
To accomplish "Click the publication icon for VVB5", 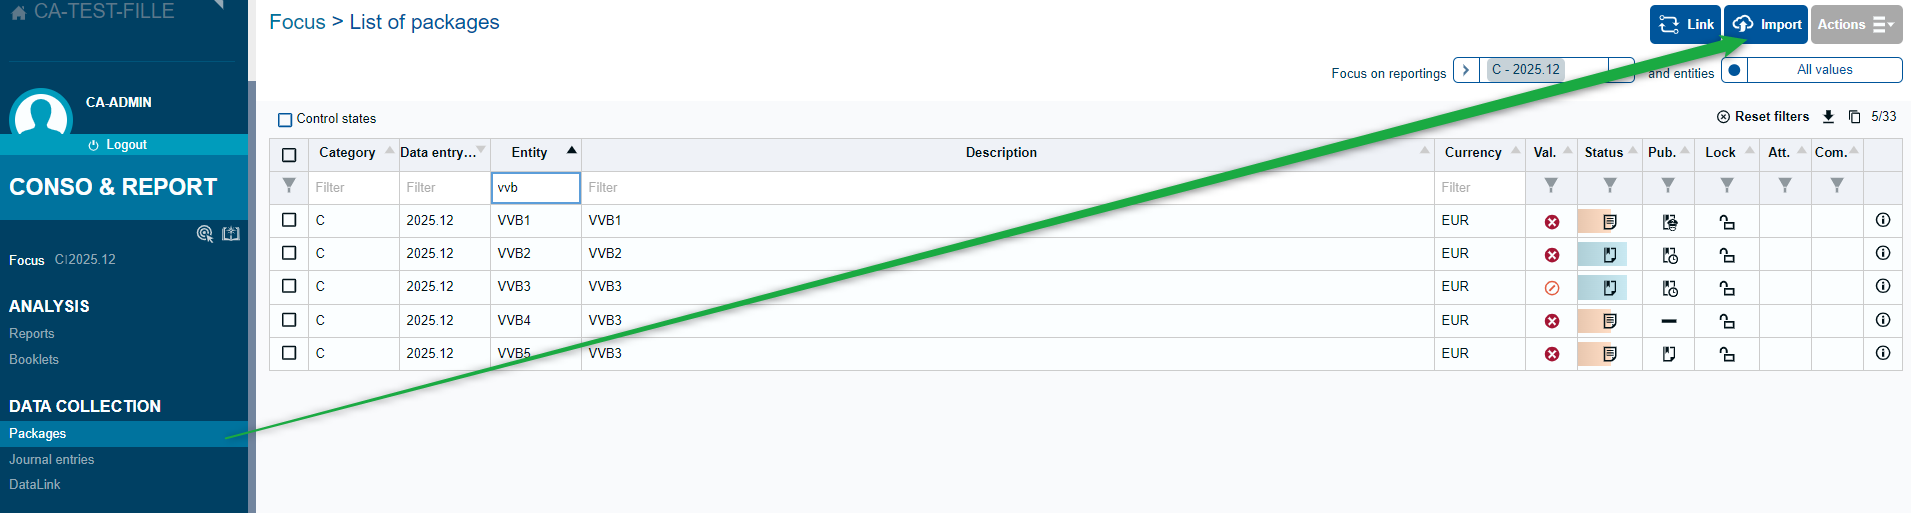I will click(1669, 354).
